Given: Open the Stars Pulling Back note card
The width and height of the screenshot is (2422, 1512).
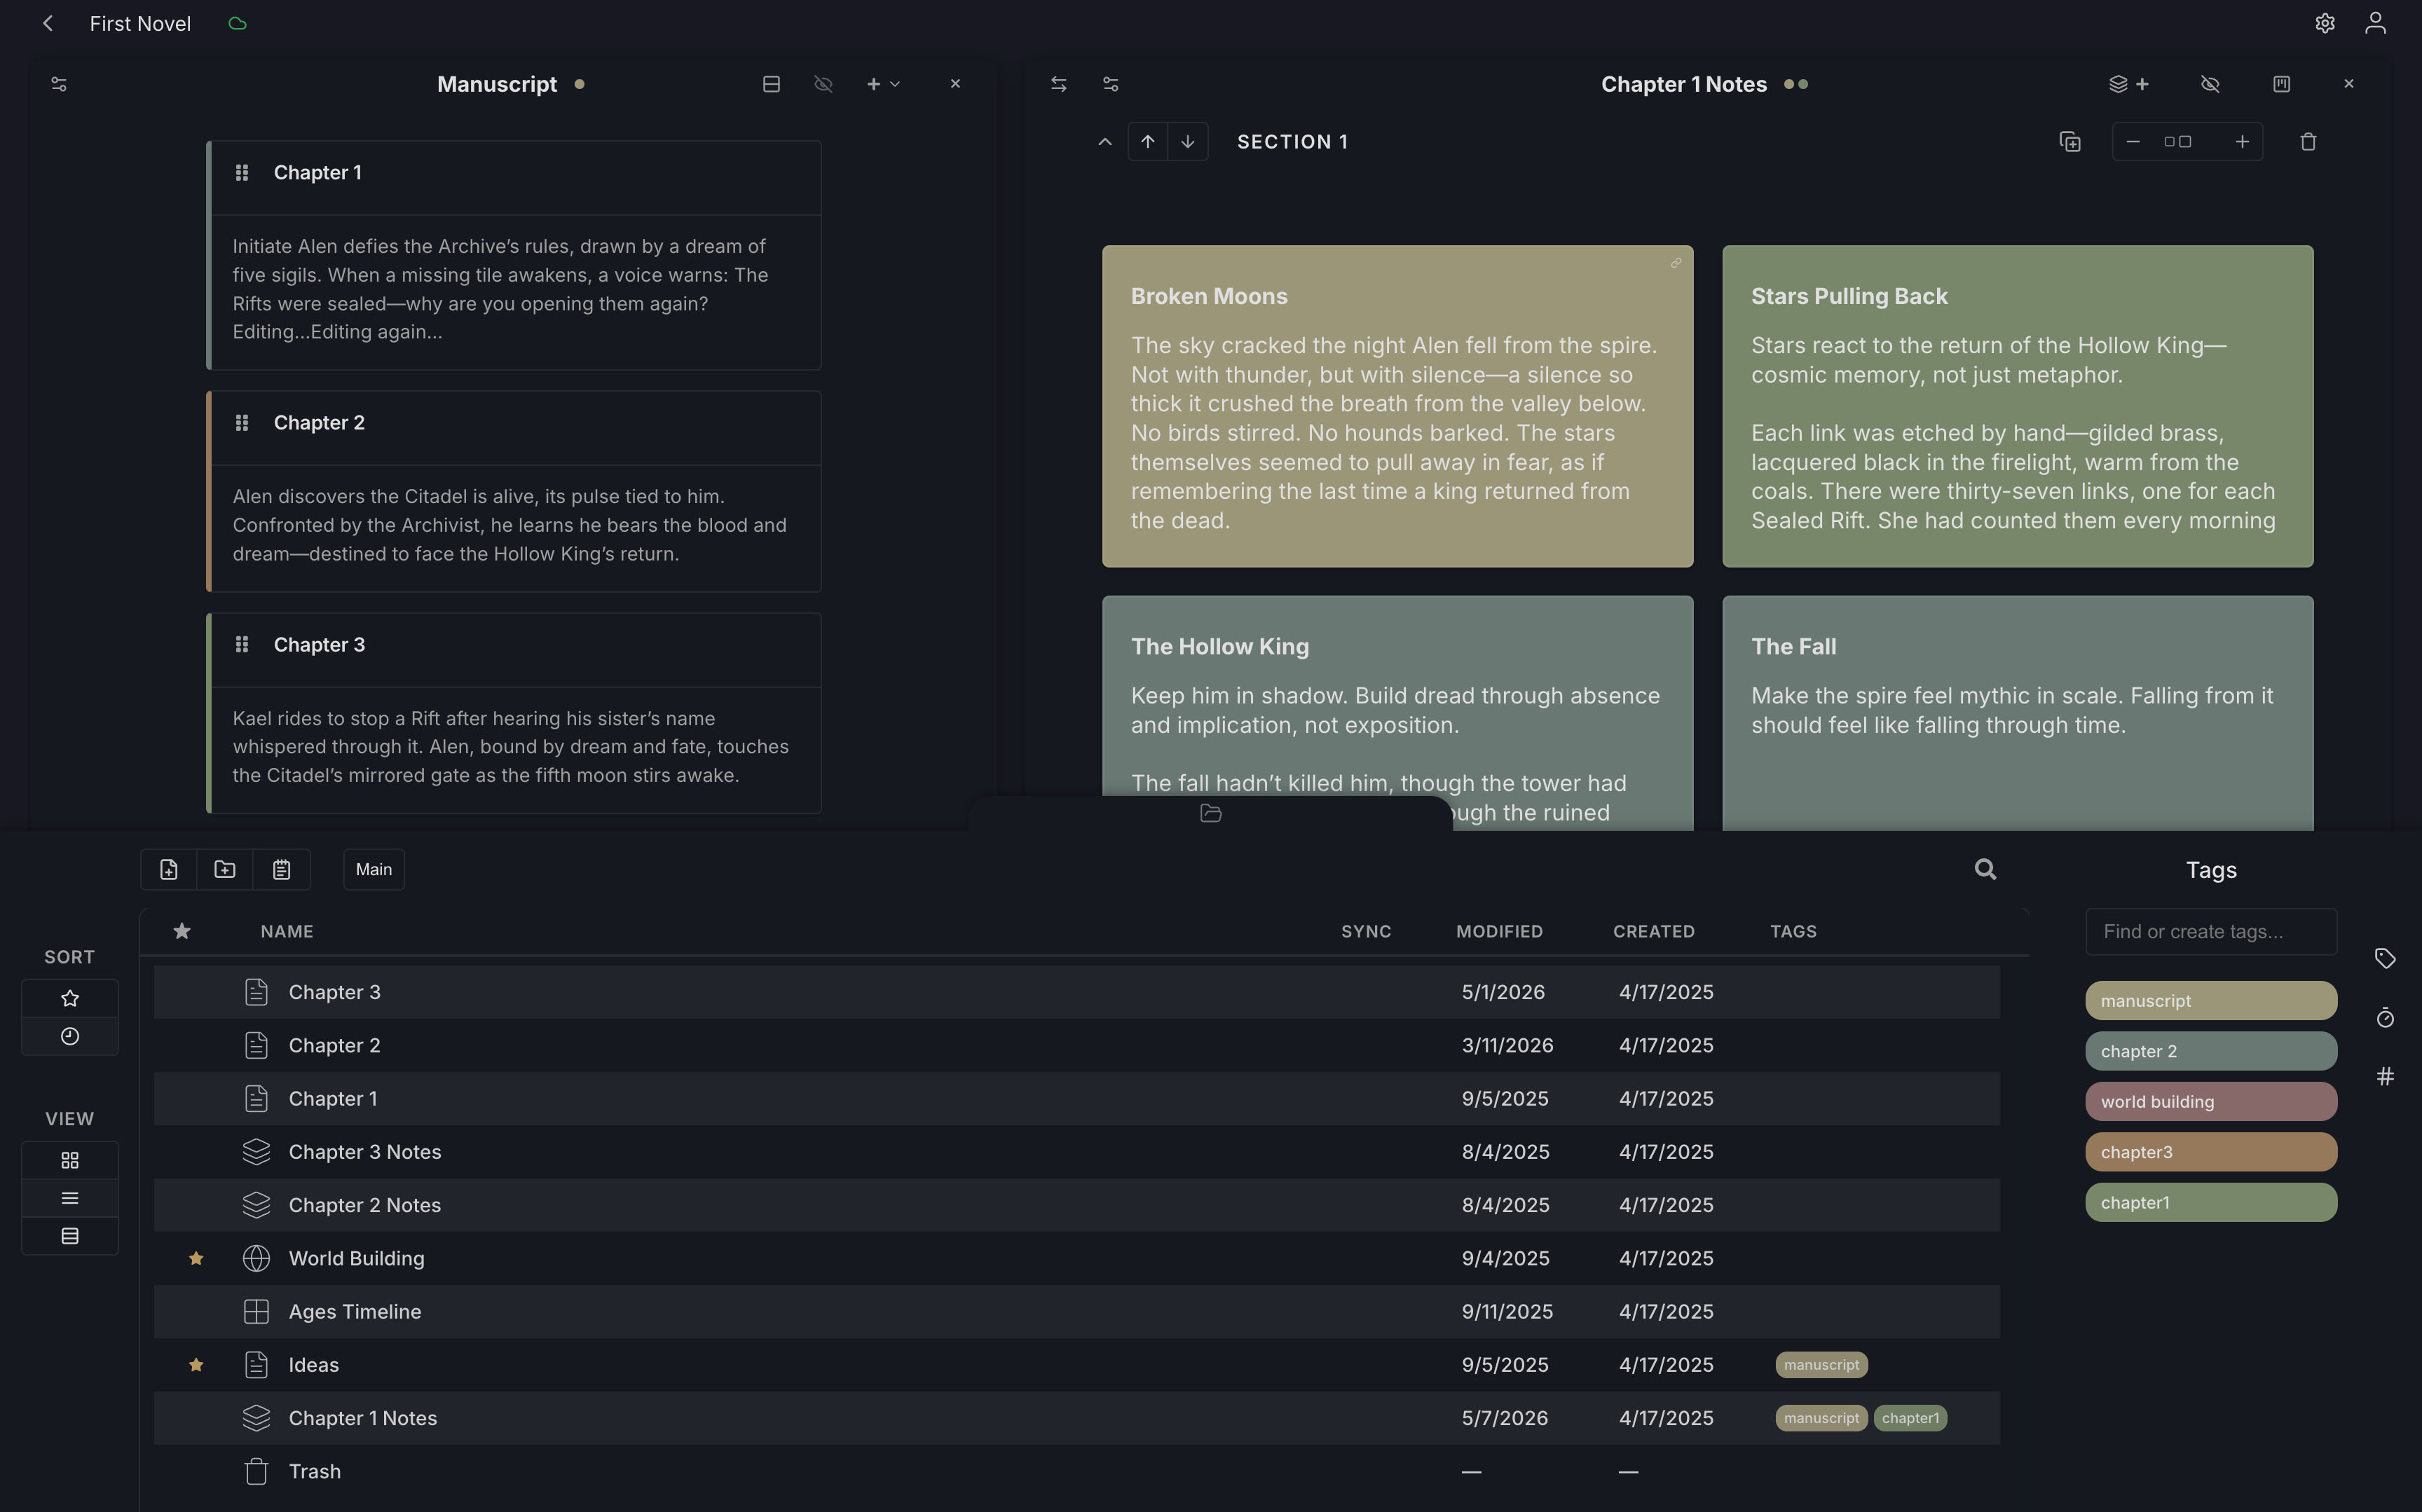Looking at the screenshot, I should pyautogui.click(x=2017, y=406).
